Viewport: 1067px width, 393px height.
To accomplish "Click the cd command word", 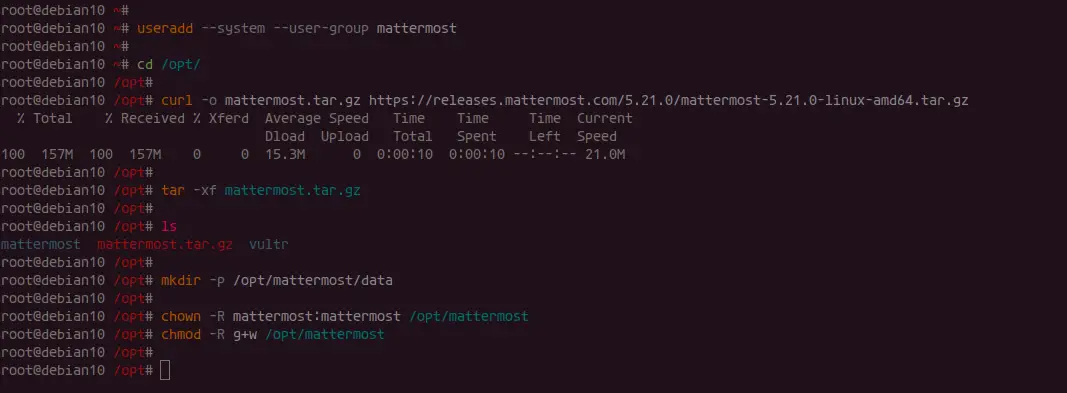I will point(145,65).
